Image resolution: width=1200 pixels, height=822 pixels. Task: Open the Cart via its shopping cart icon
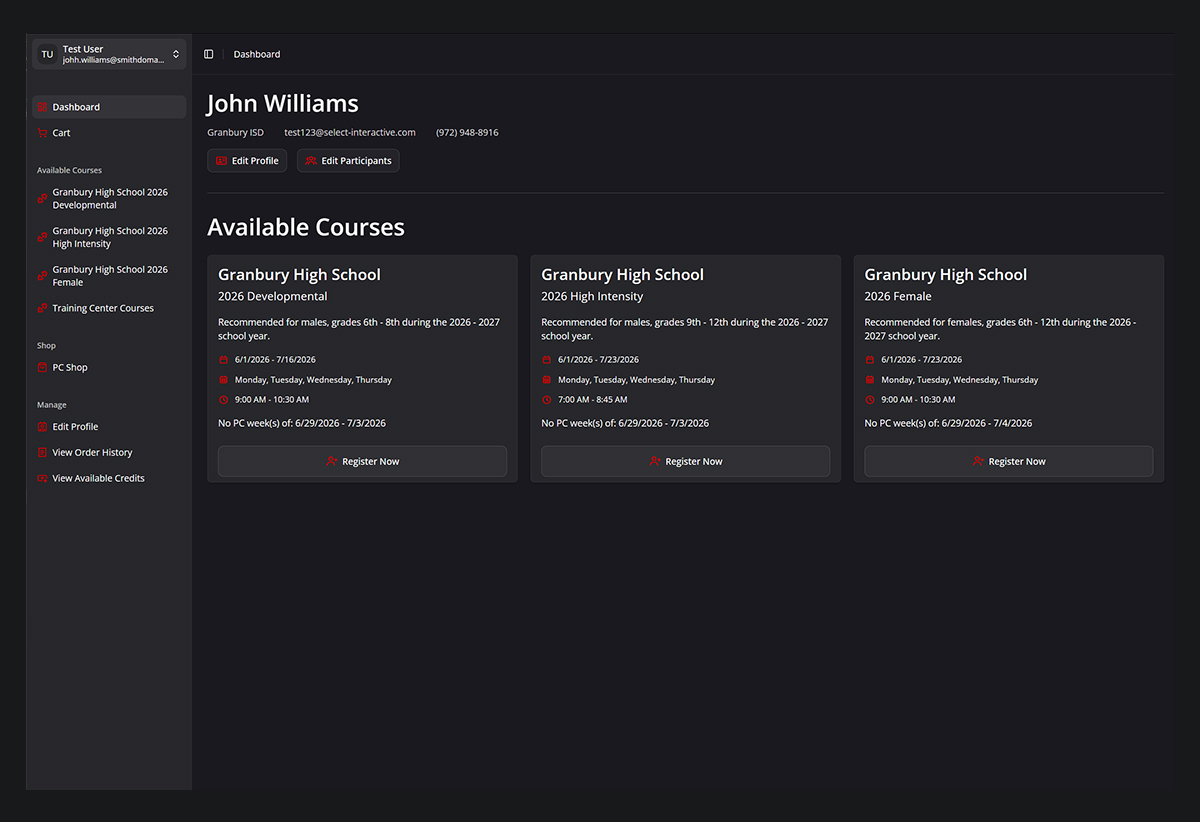point(43,132)
